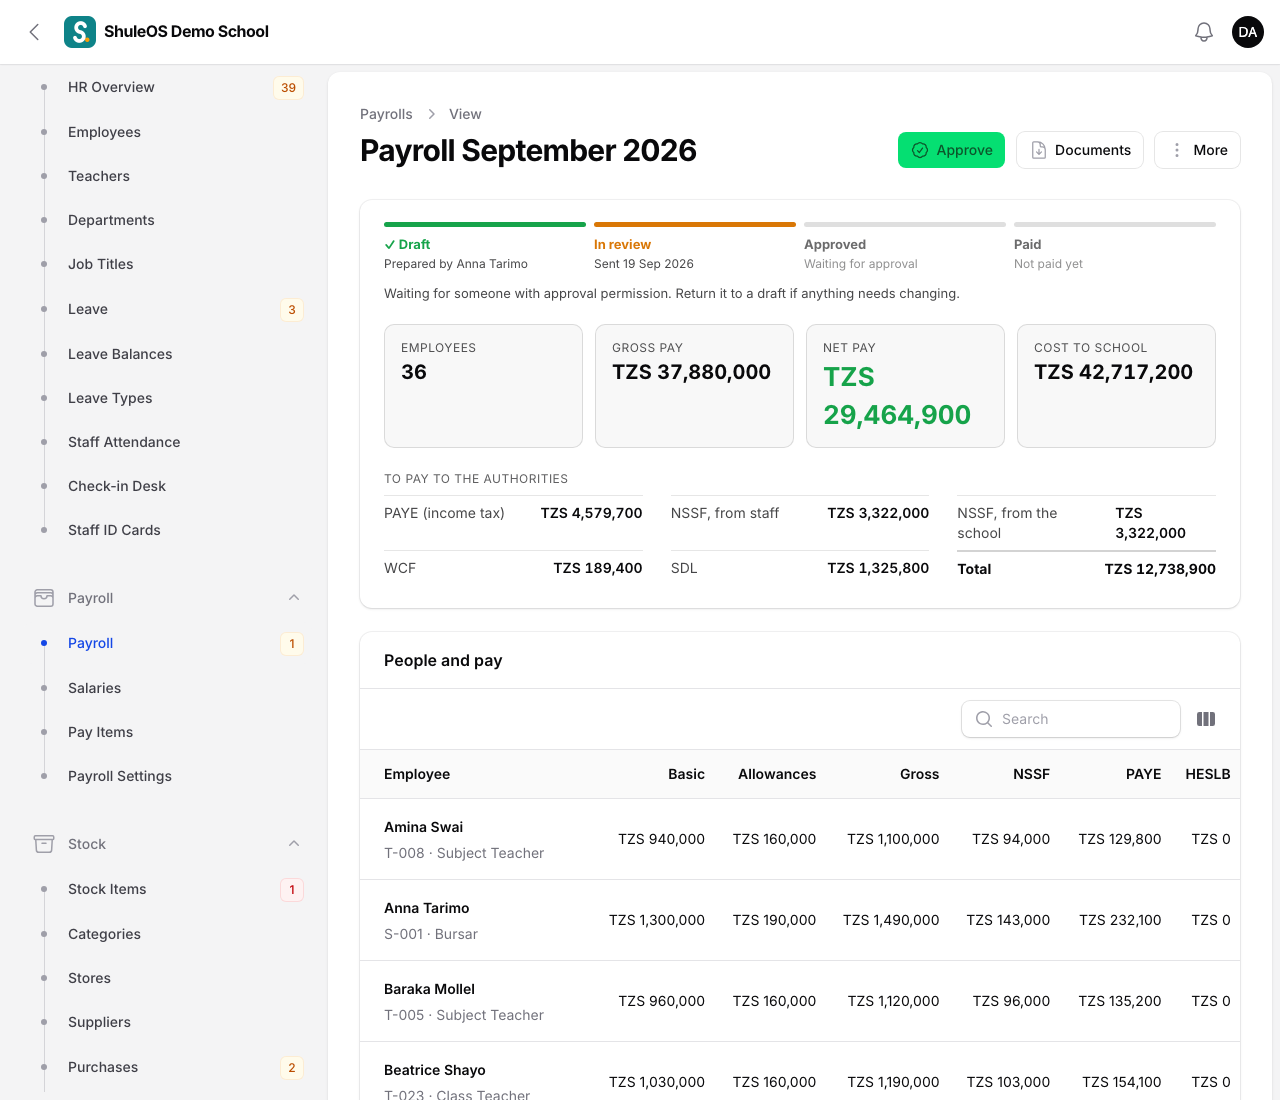Open the More actions menu

tap(1197, 150)
